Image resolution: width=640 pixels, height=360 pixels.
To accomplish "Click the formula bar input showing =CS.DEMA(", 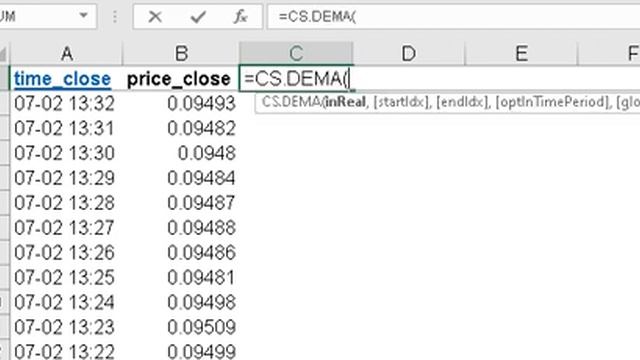I will pos(453,17).
